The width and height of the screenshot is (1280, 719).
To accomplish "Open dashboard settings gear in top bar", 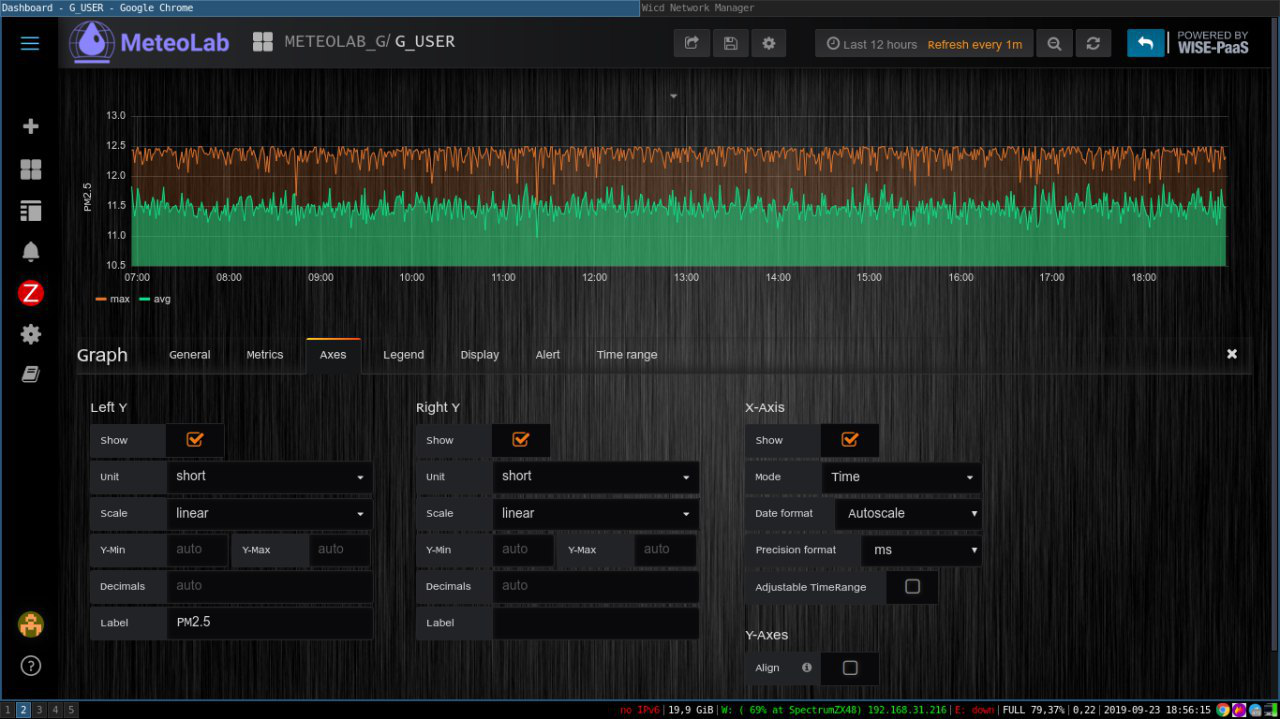I will [x=768, y=43].
